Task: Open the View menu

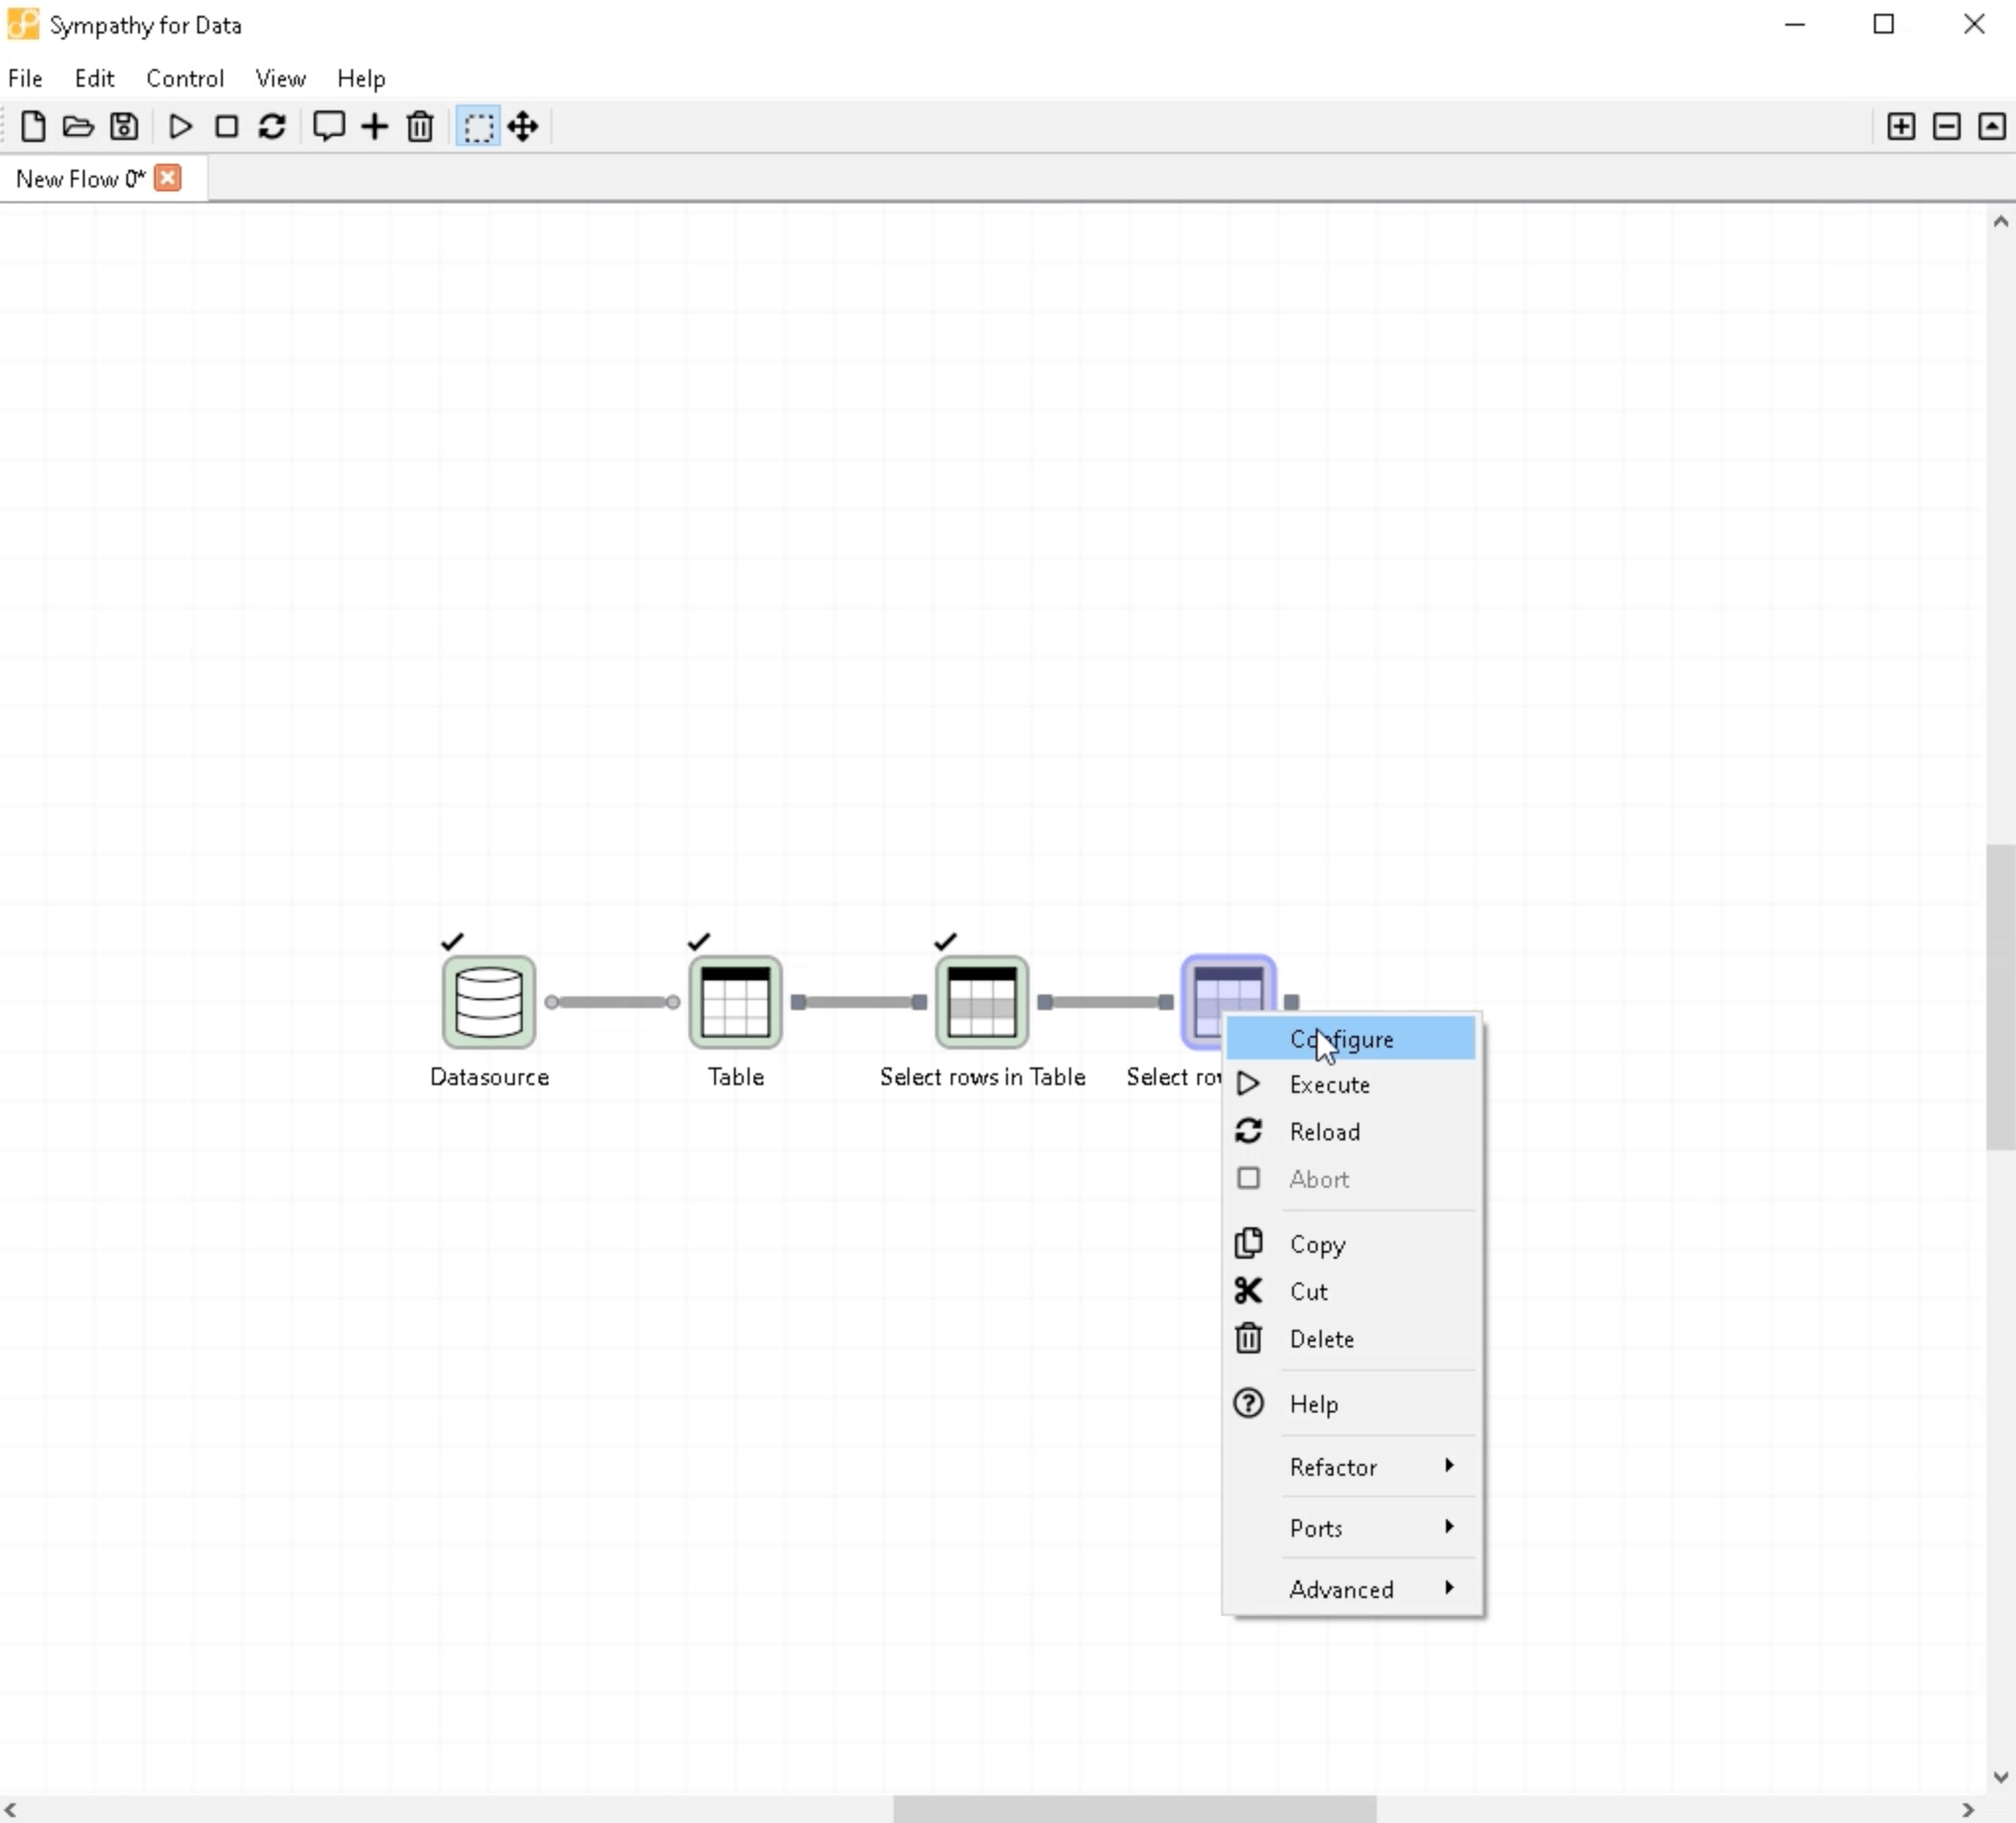Action: (x=280, y=78)
